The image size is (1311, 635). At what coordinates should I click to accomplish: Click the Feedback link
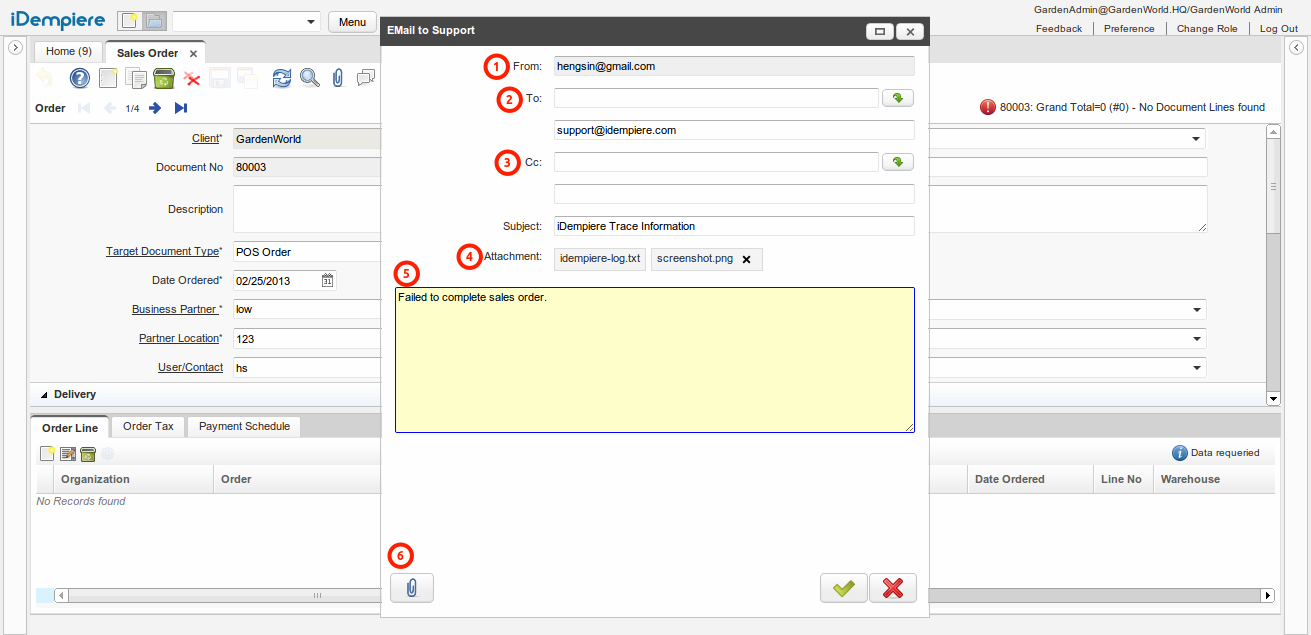click(1058, 28)
